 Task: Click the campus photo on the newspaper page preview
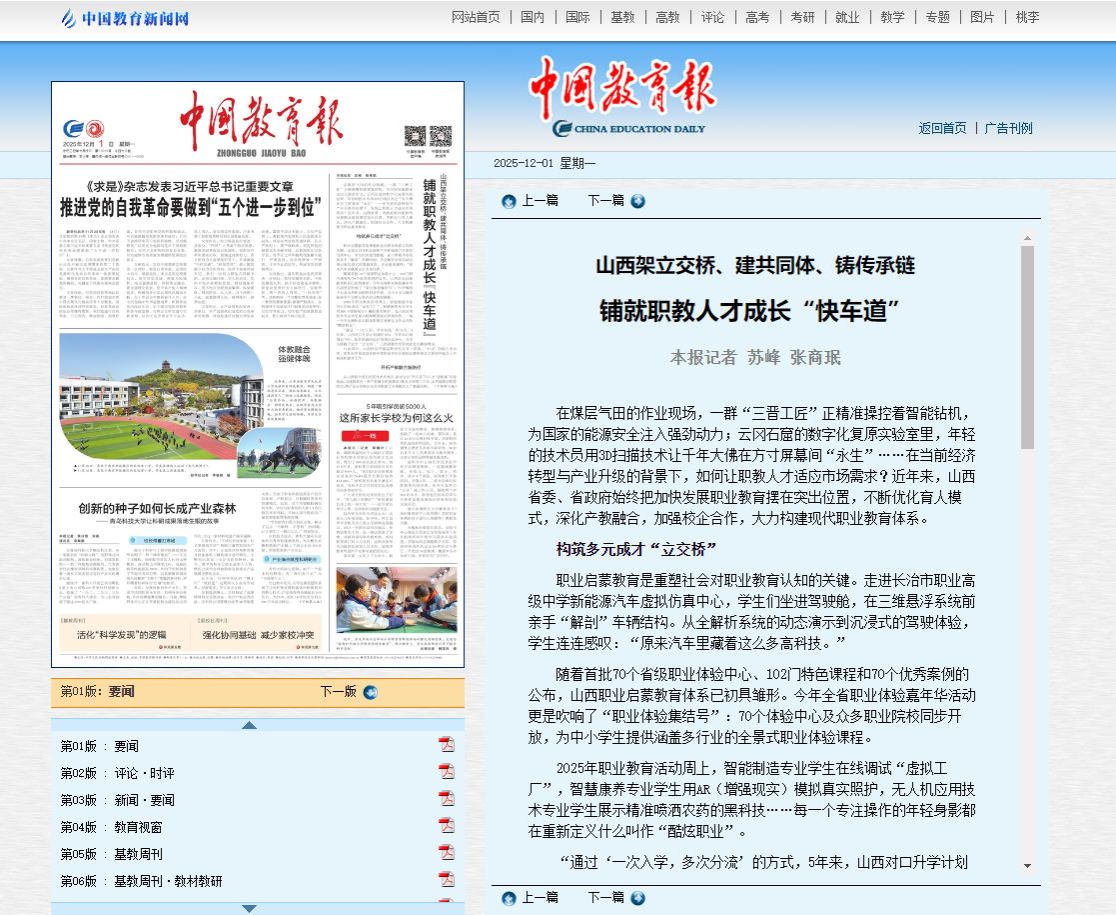pyautogui.click(x=160, y=405)
